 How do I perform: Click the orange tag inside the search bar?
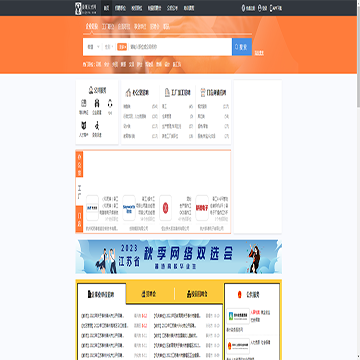tap(122, 47)
